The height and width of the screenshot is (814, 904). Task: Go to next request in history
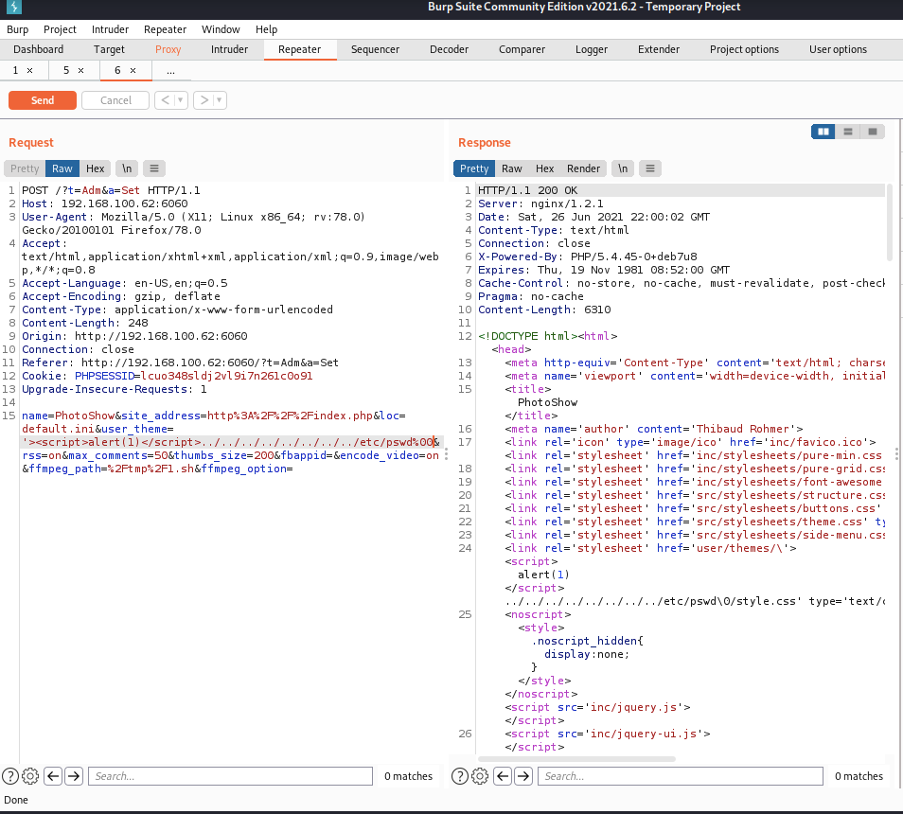coord(204,100)
